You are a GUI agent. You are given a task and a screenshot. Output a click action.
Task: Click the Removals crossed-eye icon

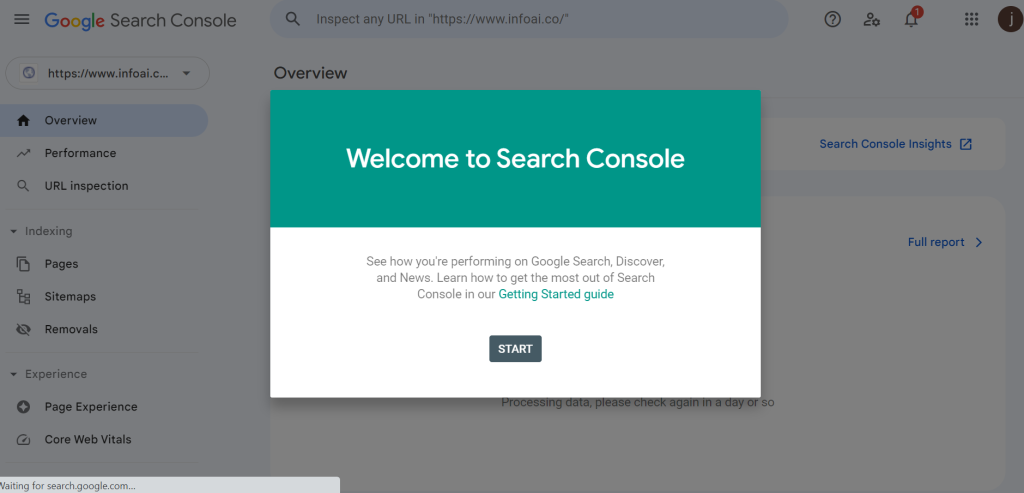click(24, 329)
